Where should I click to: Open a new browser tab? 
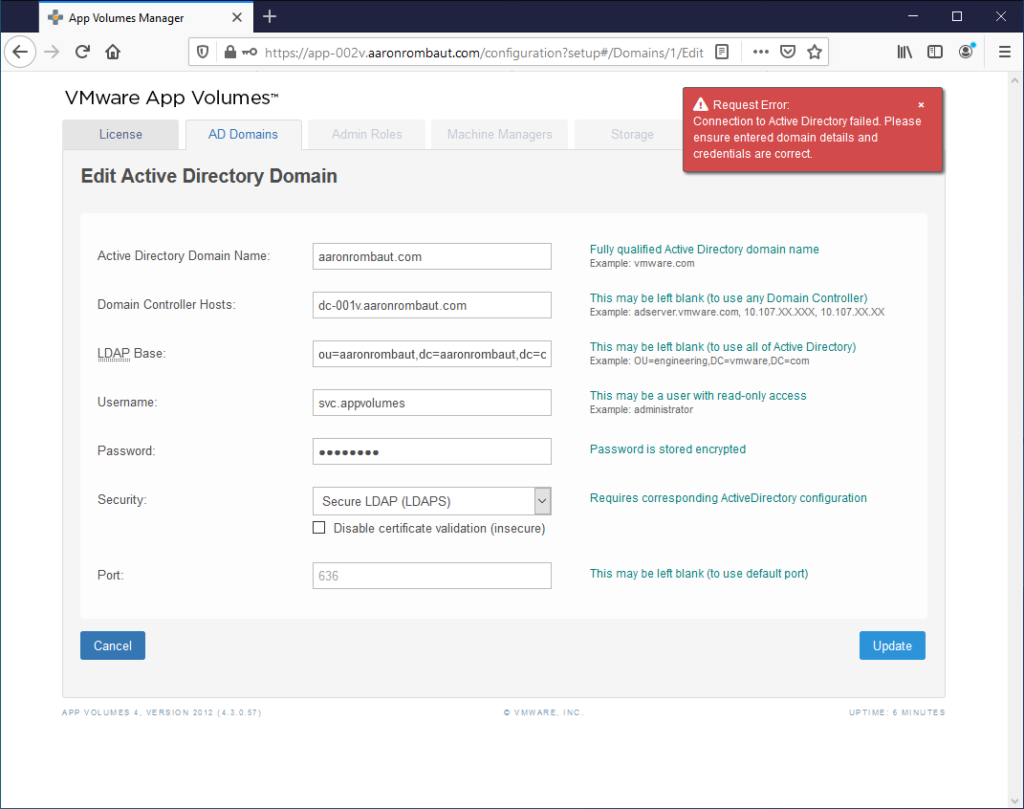click(x=269, y=17)
